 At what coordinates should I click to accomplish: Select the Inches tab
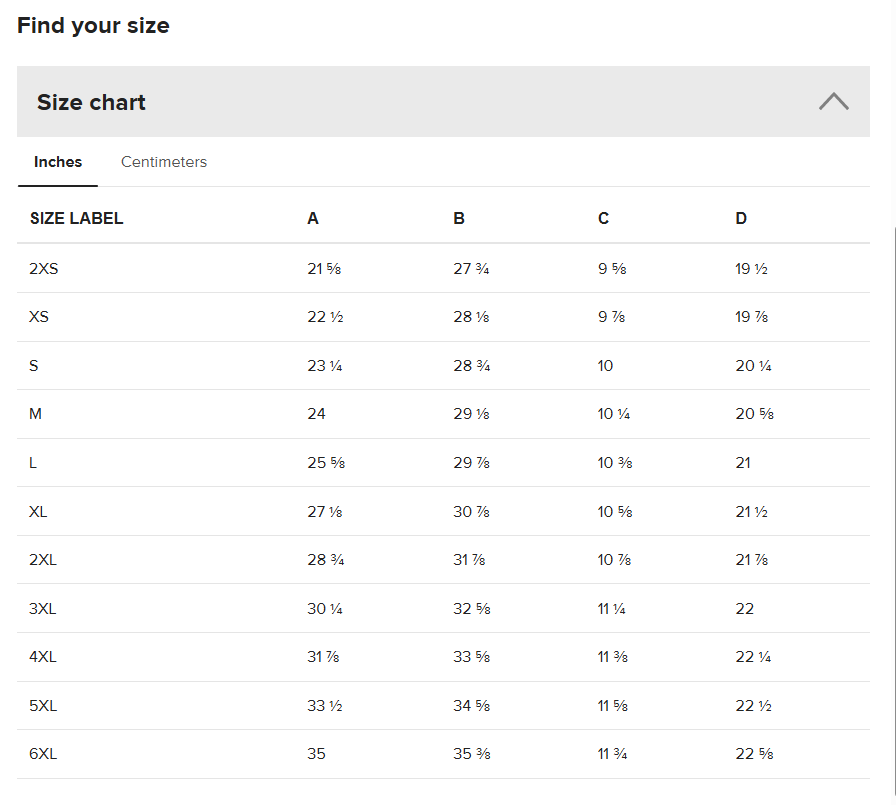click(x=58, y=162)
